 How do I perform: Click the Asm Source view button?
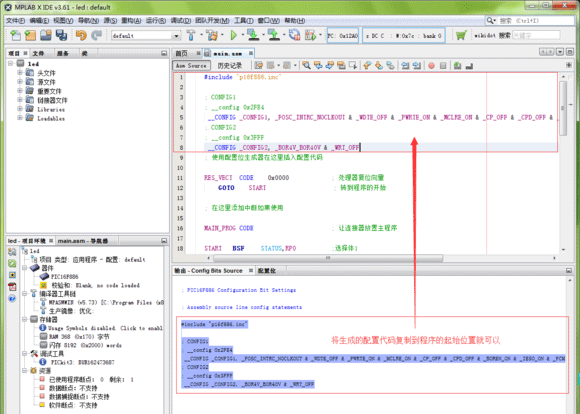[x=191, y=66]
